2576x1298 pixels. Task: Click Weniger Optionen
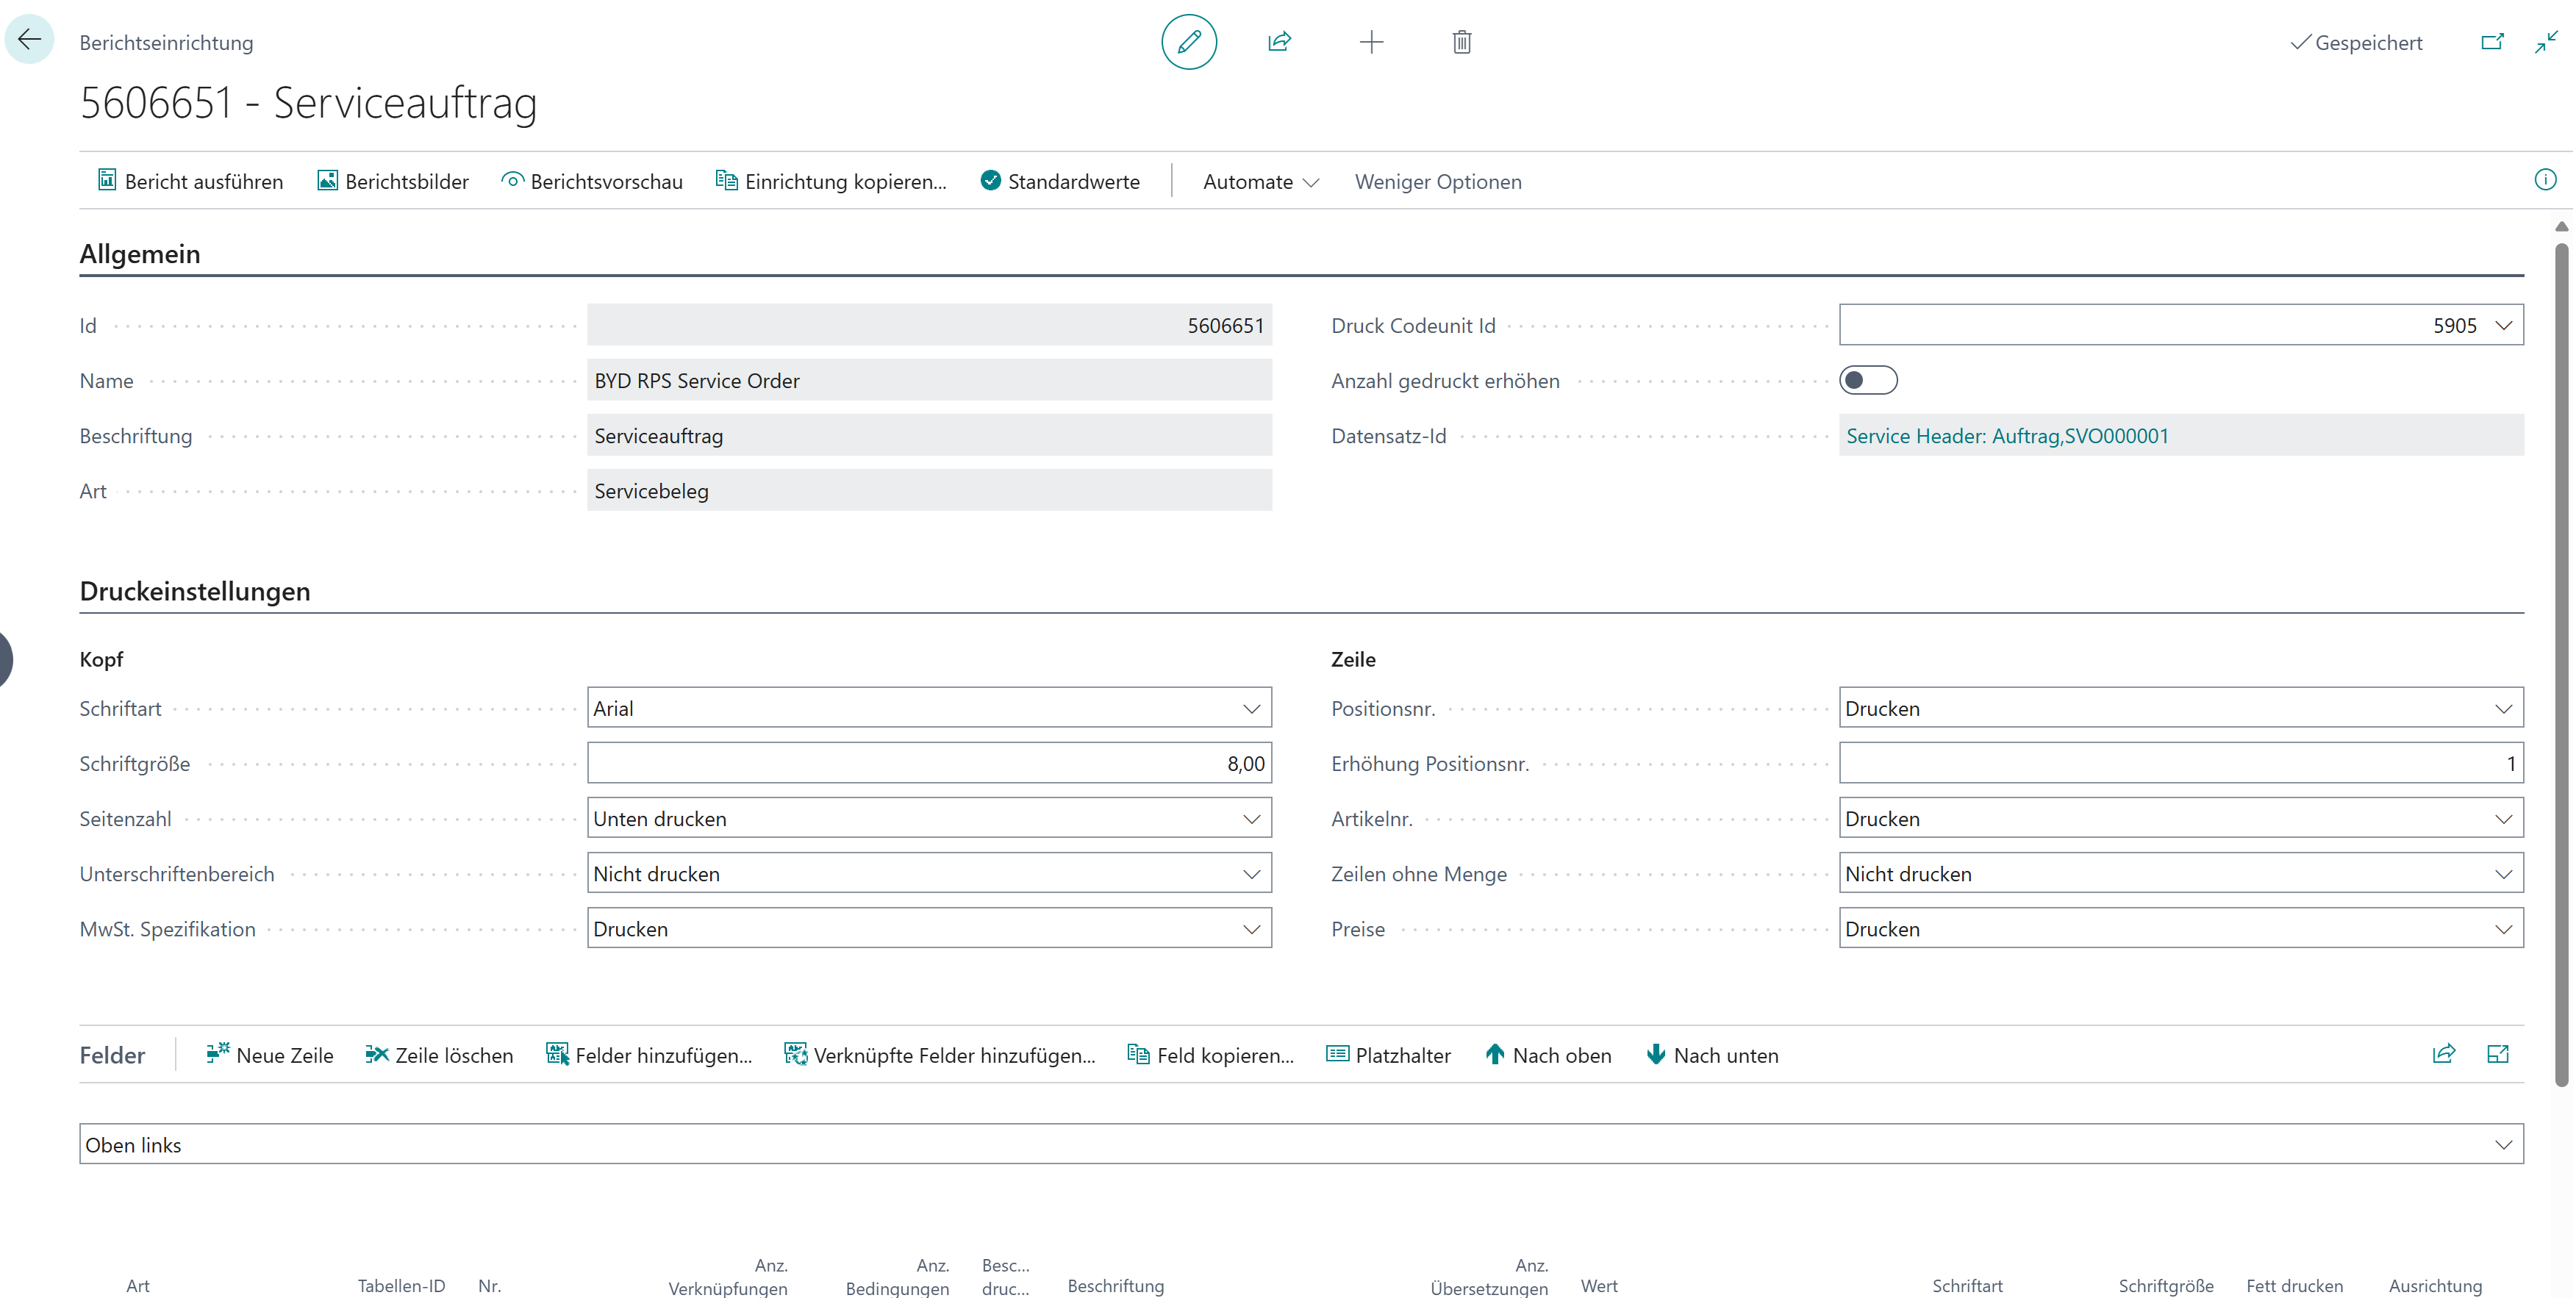[x=1437, y=181]
